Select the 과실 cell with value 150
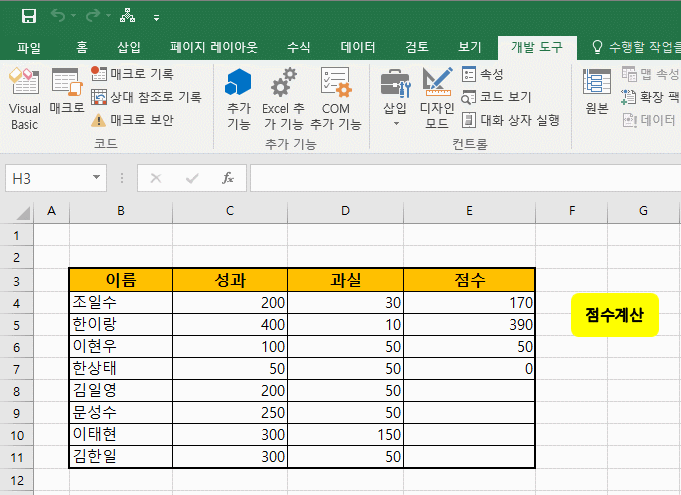The image size is (681, 495). pyautogui.click(x=345, y=435)
